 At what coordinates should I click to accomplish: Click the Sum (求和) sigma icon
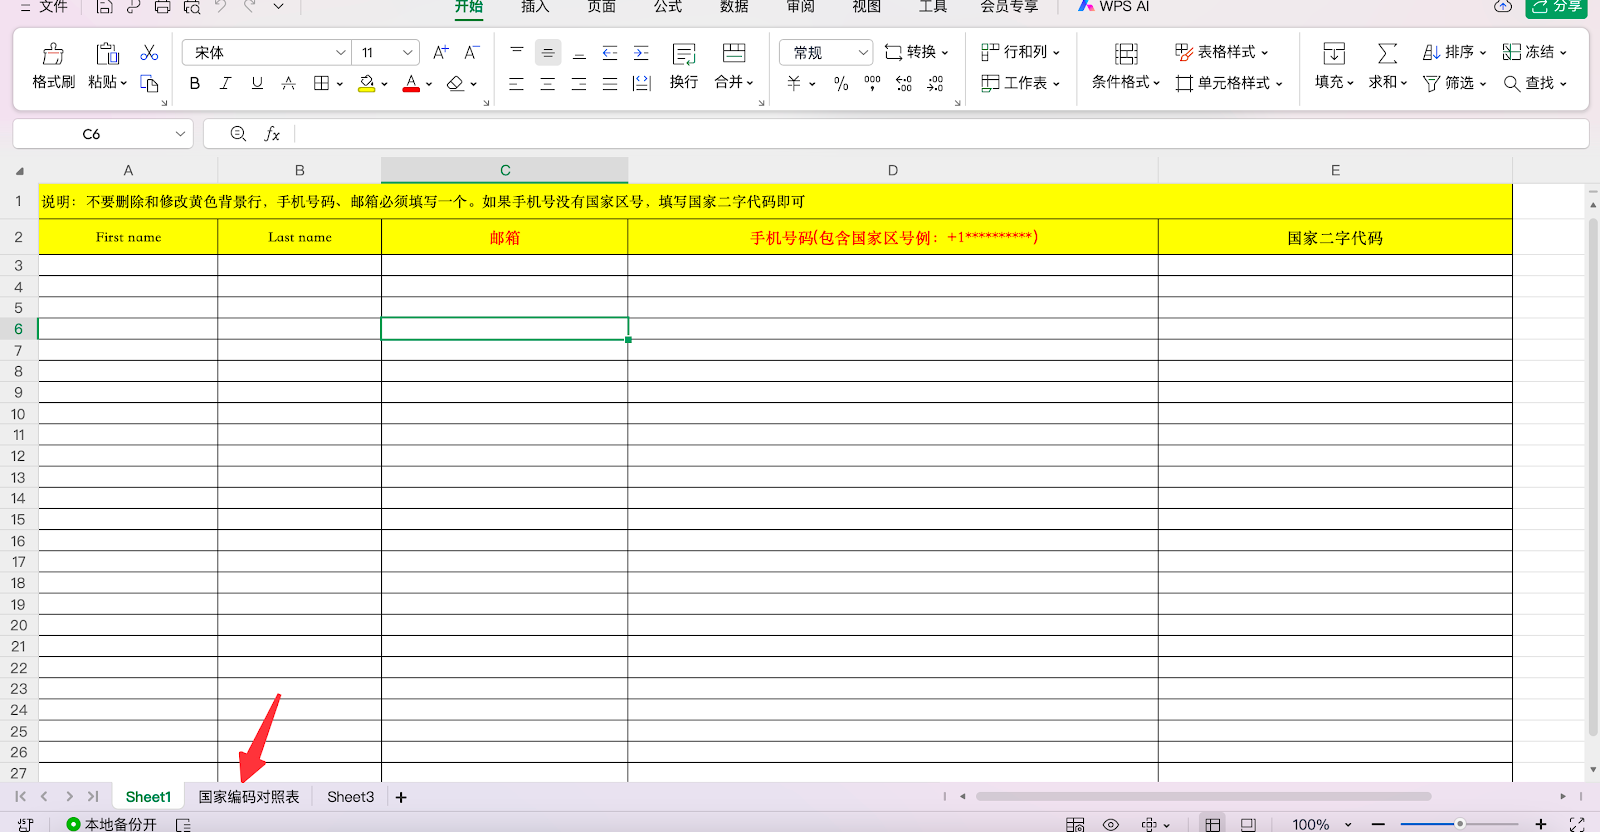pos(1387,54)
